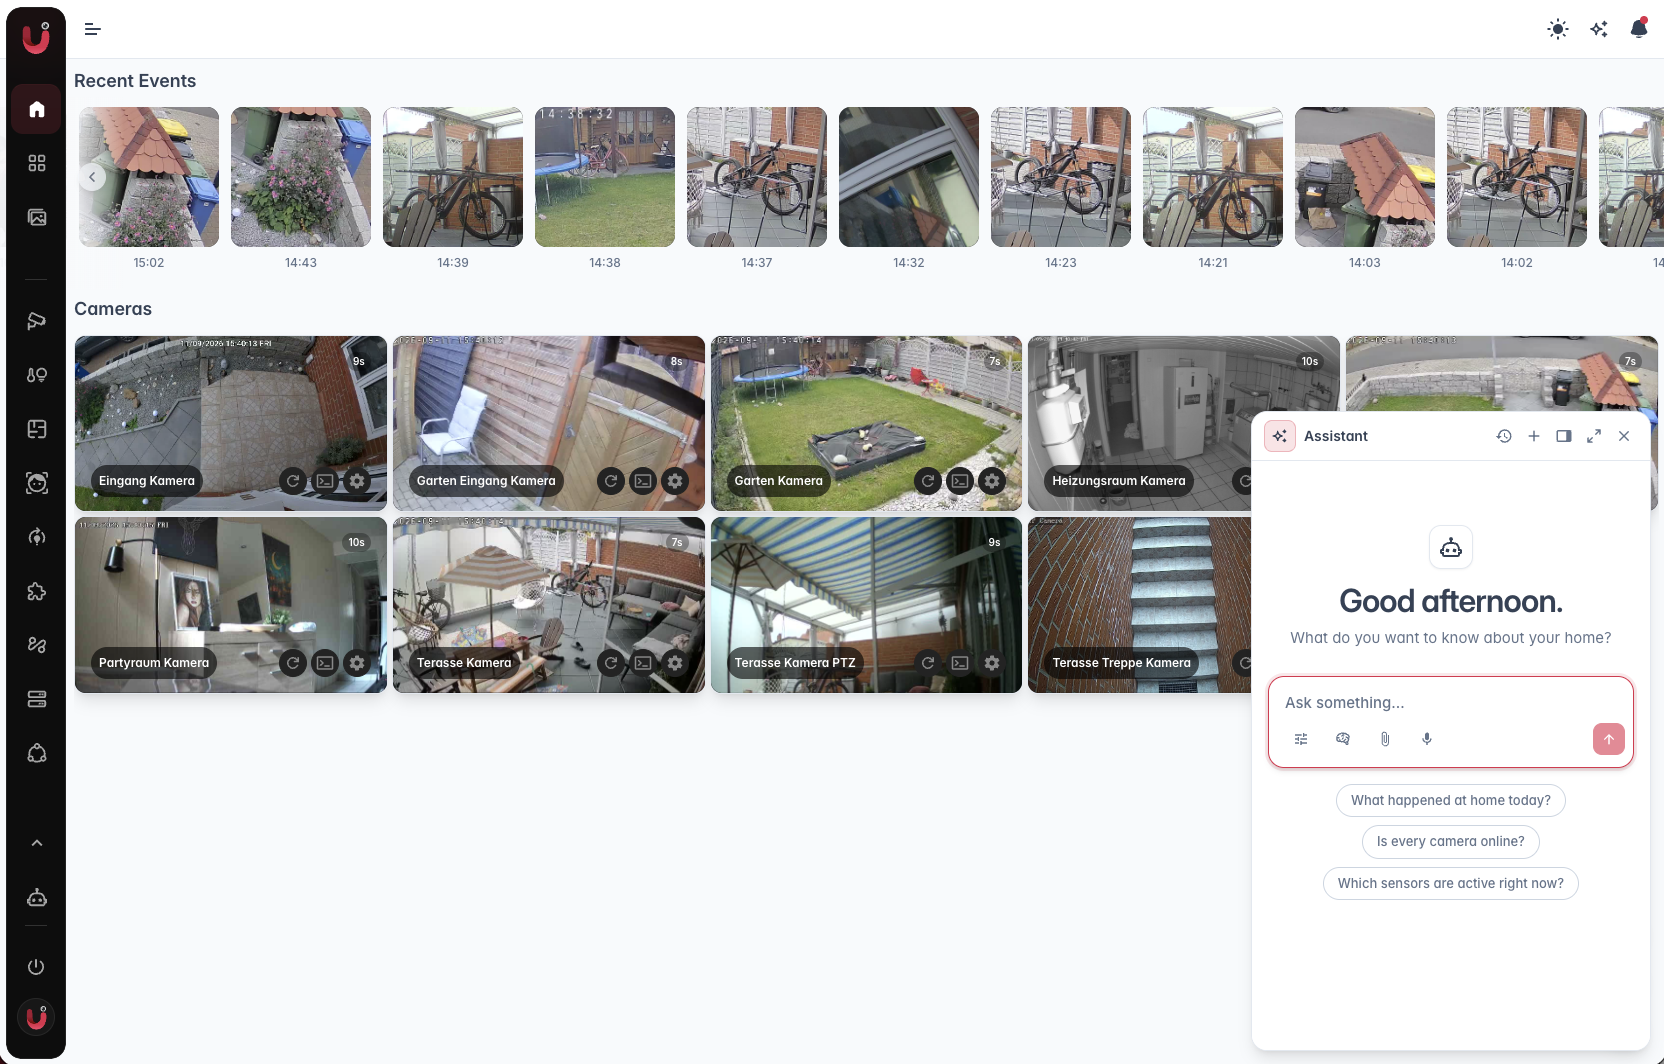
Task: Open the notifications bell
Action: [1639, 29]
